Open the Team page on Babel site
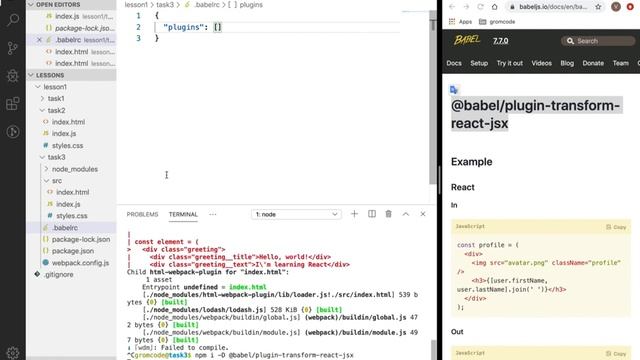The width and height of the screenshot is (640, 360). 620,63
